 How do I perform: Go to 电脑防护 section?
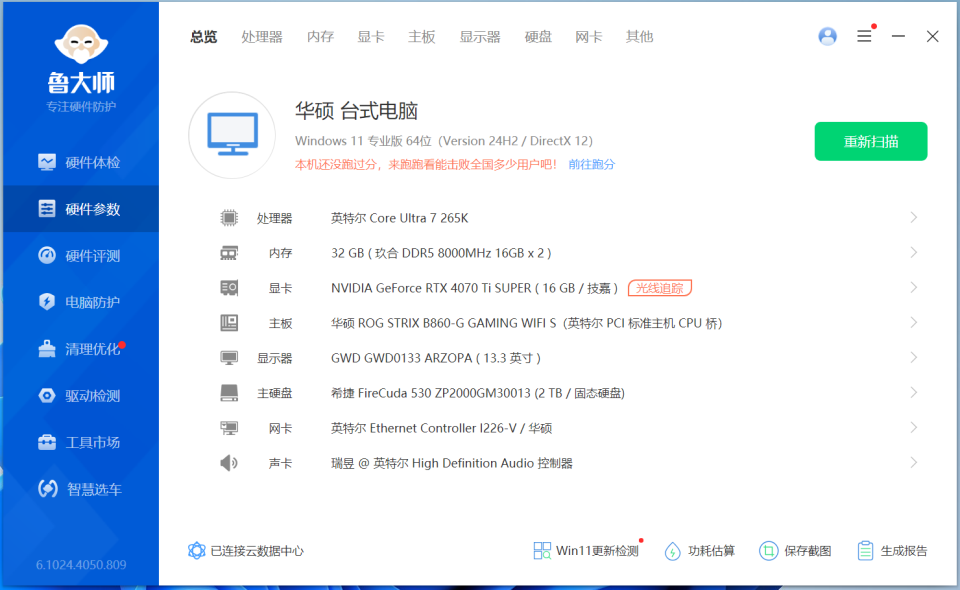(80, 302)
